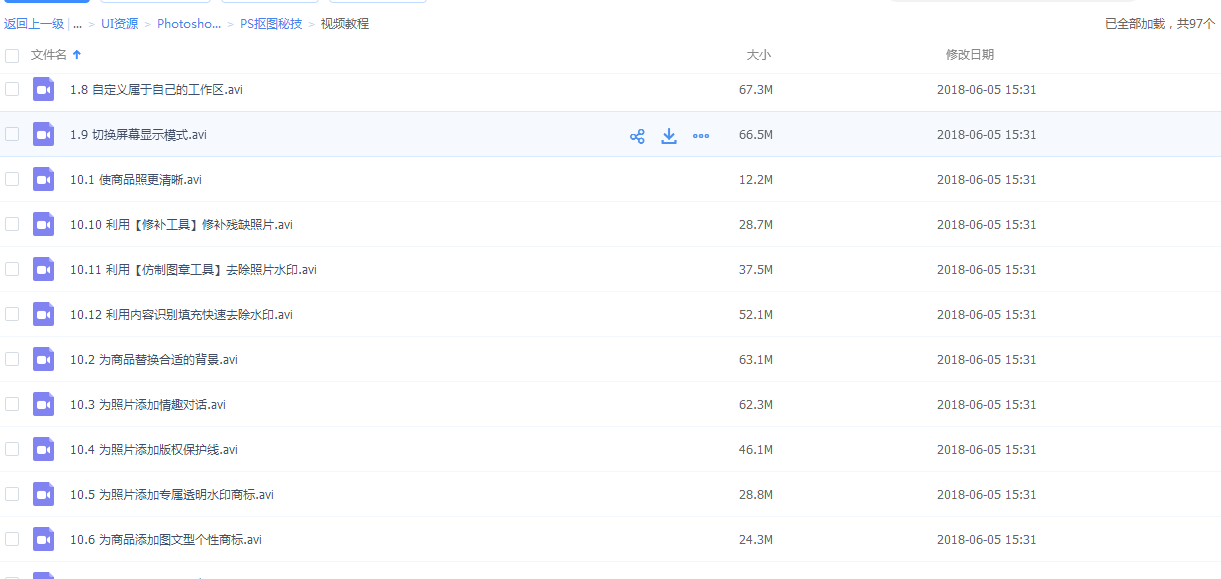Click video icon of 10.6 图文型个性商标 file
The height and width of the screenshot is (579, 1221).
click(43, 540)
